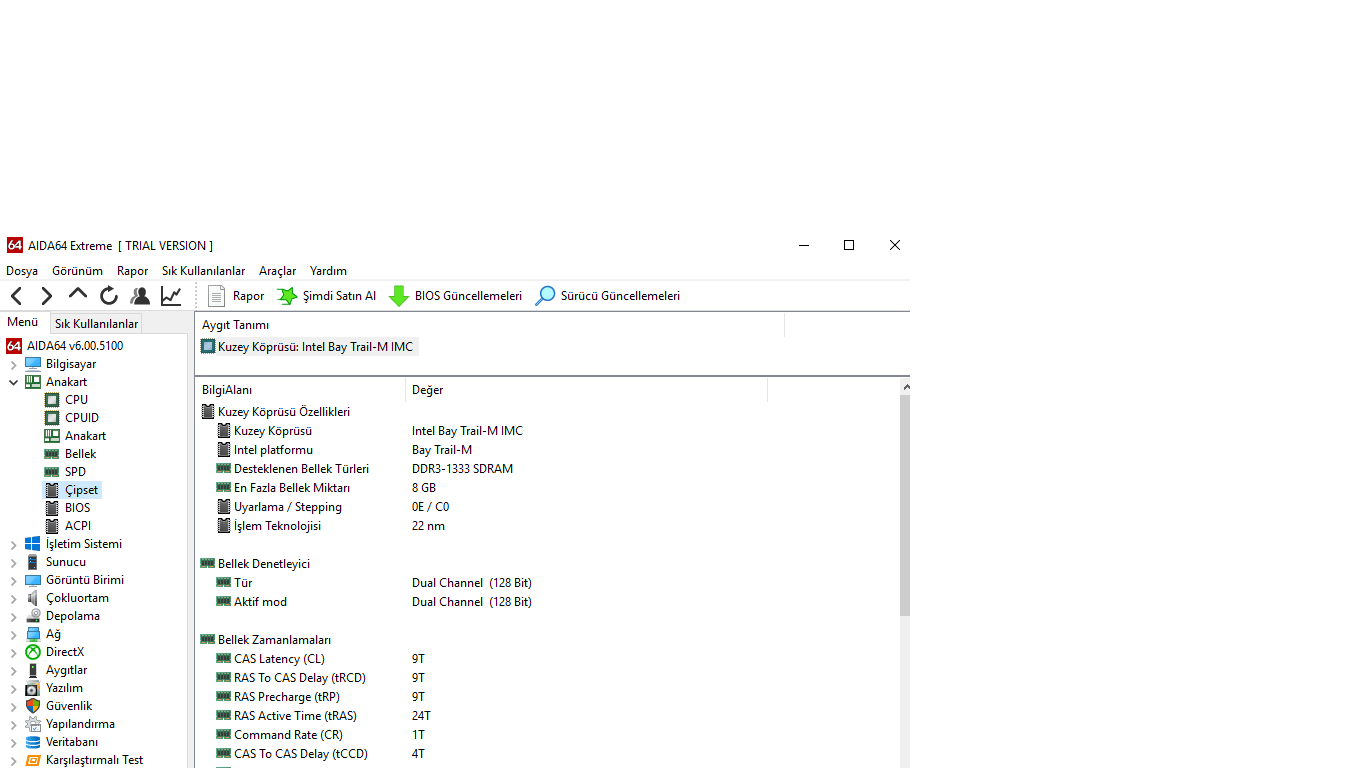The image size is (1366, 768).
Task: Open the Rapor menu in the menu bar
Action: tap(132, 271)
